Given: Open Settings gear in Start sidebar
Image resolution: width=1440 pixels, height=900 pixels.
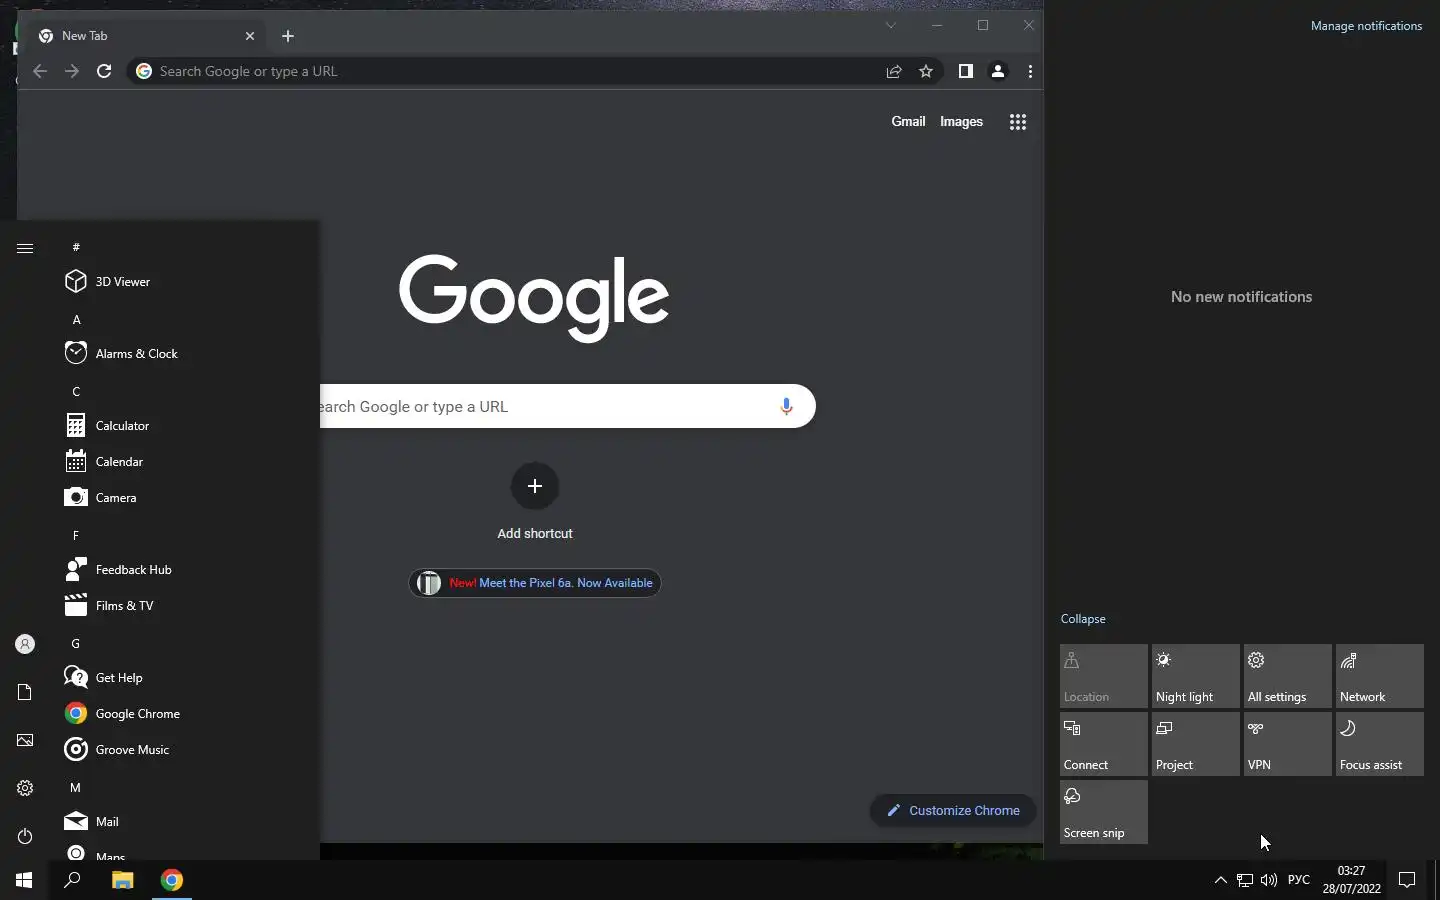Looking at the screenshot, I should coord(25,788).
